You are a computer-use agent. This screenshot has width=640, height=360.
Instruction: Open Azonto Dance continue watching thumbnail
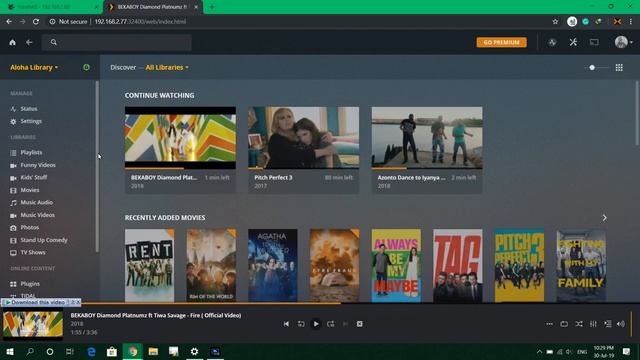tap(427, 138)
